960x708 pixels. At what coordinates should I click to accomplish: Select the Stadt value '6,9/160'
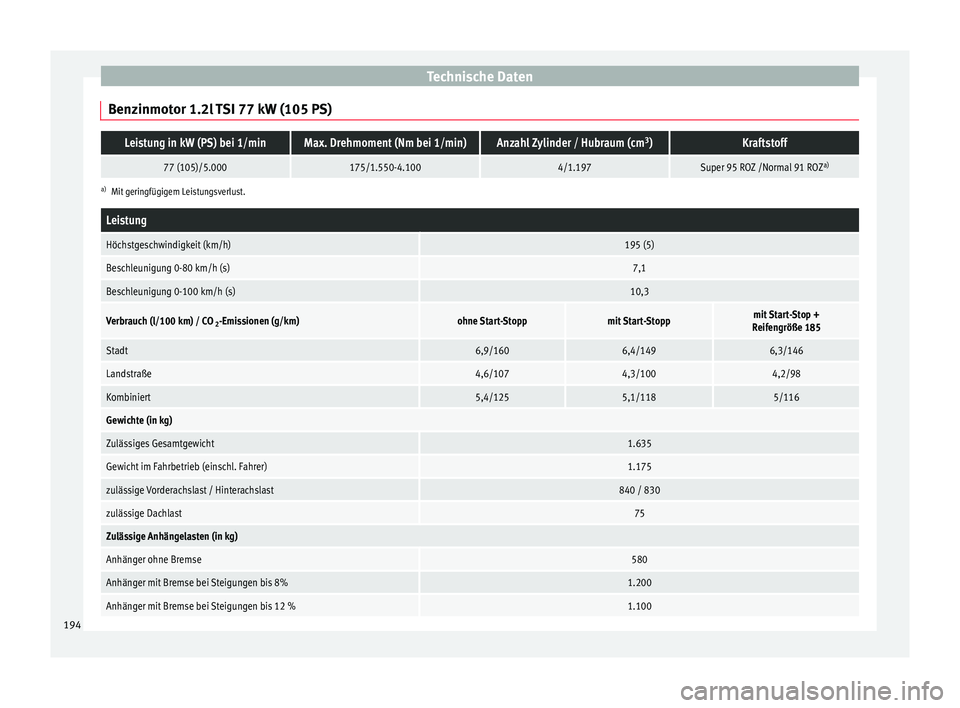click(492, 350)
